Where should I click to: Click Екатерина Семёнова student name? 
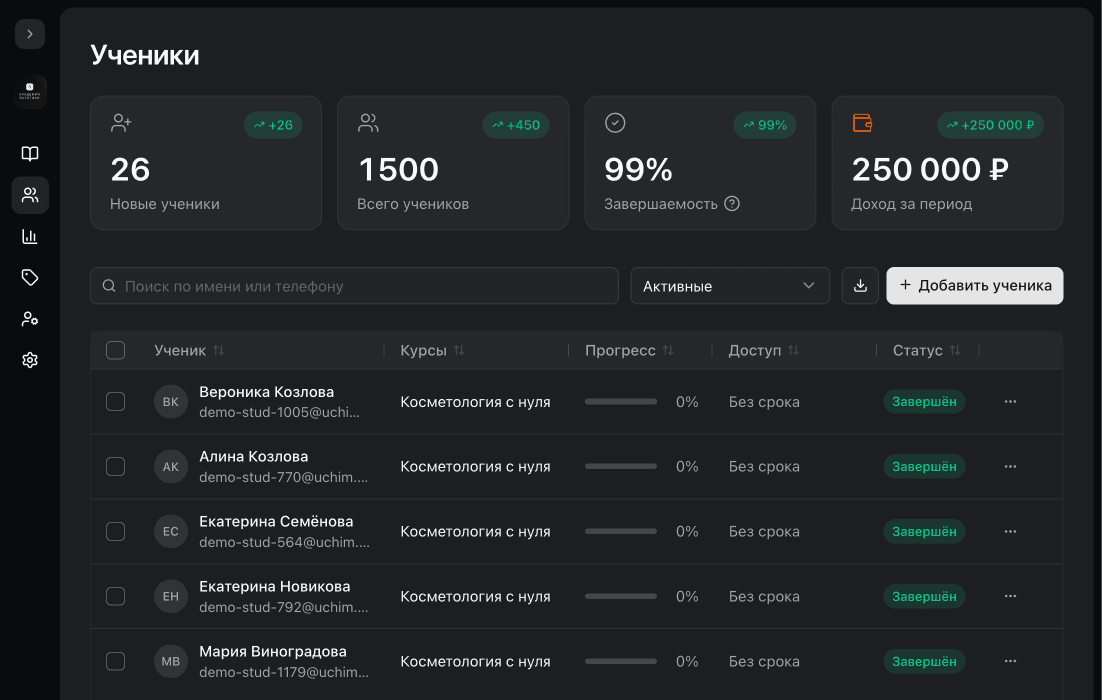pyautogui.click(x=276, y=521)
